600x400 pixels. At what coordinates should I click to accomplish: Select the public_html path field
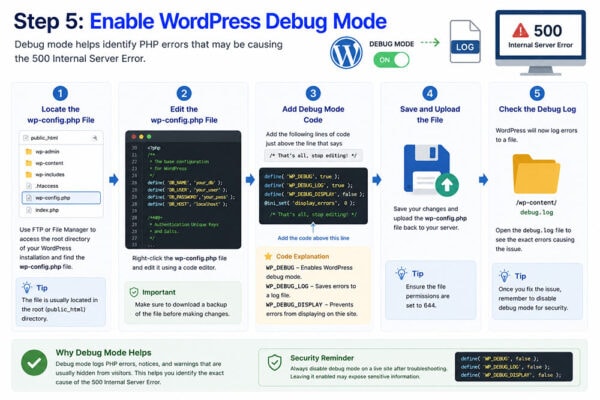61,138
